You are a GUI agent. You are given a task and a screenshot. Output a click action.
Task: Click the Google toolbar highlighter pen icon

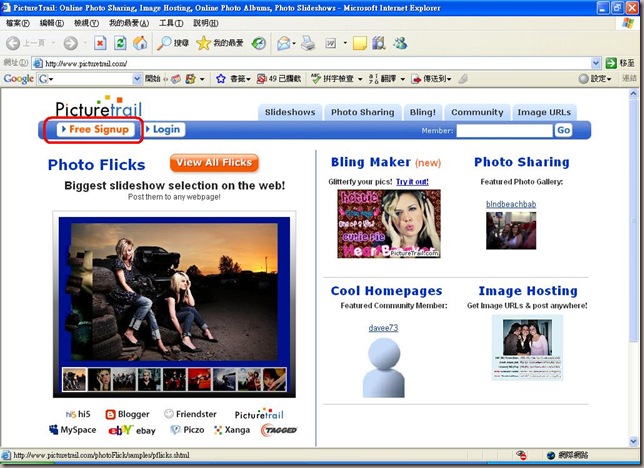(x=463, y=78)
